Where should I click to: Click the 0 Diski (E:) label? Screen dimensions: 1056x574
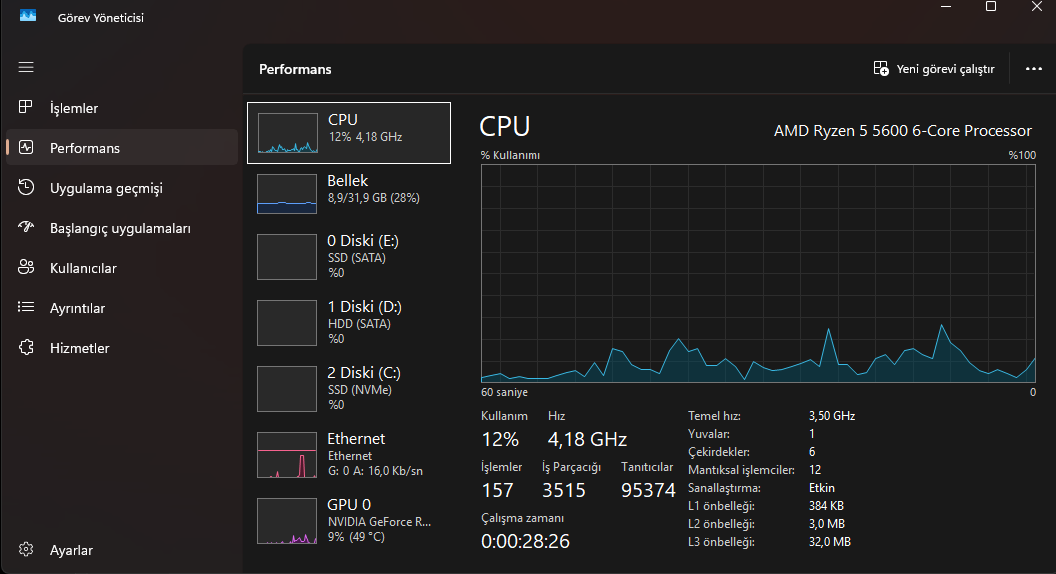[363, 241]
